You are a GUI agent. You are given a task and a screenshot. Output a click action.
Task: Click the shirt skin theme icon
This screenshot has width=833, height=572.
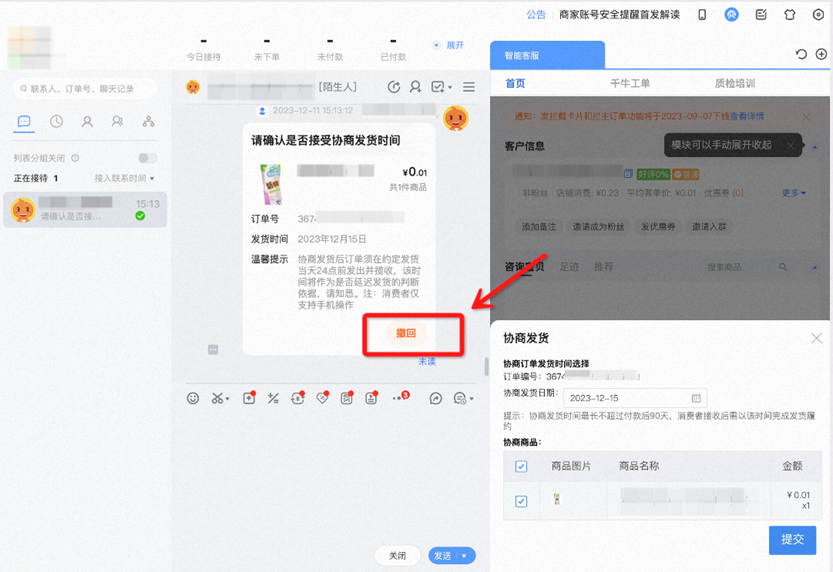click(789, 14)
